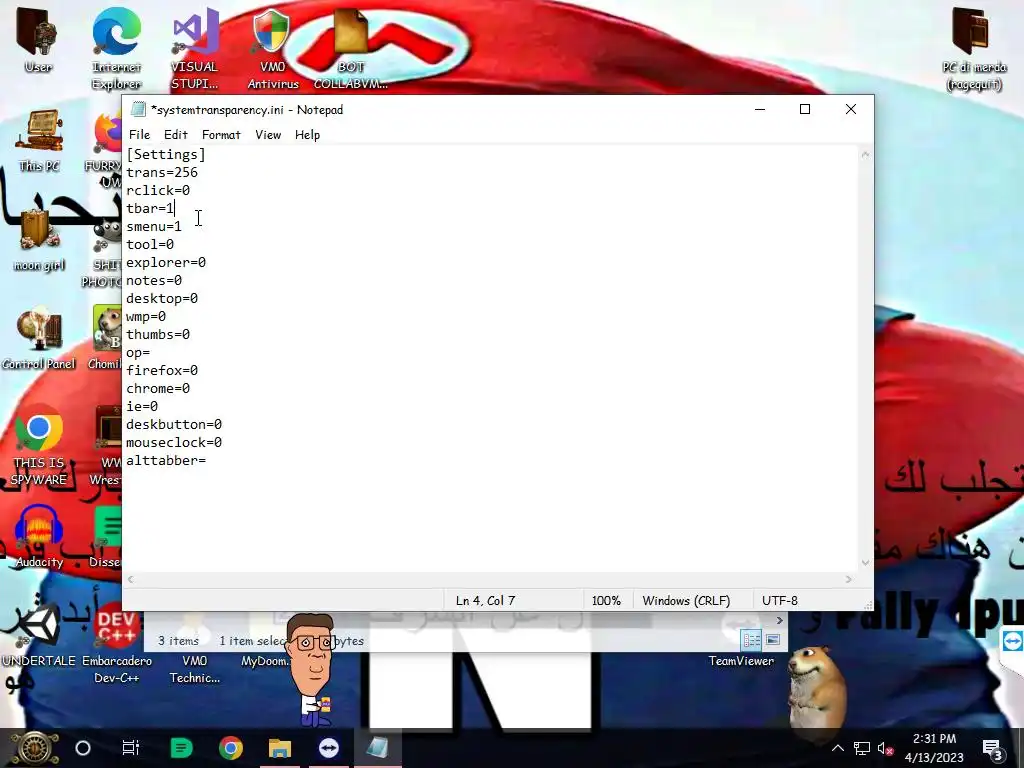The image size is (1024, 768).
Task: Open the notification center icon
Action: point(993,748)
